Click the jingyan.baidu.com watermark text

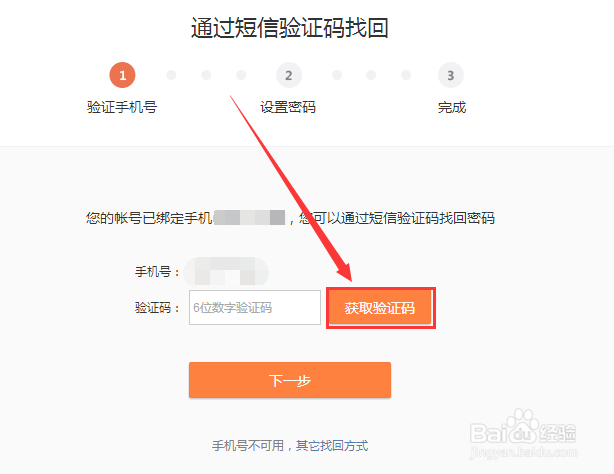click(x=524, y=452)
